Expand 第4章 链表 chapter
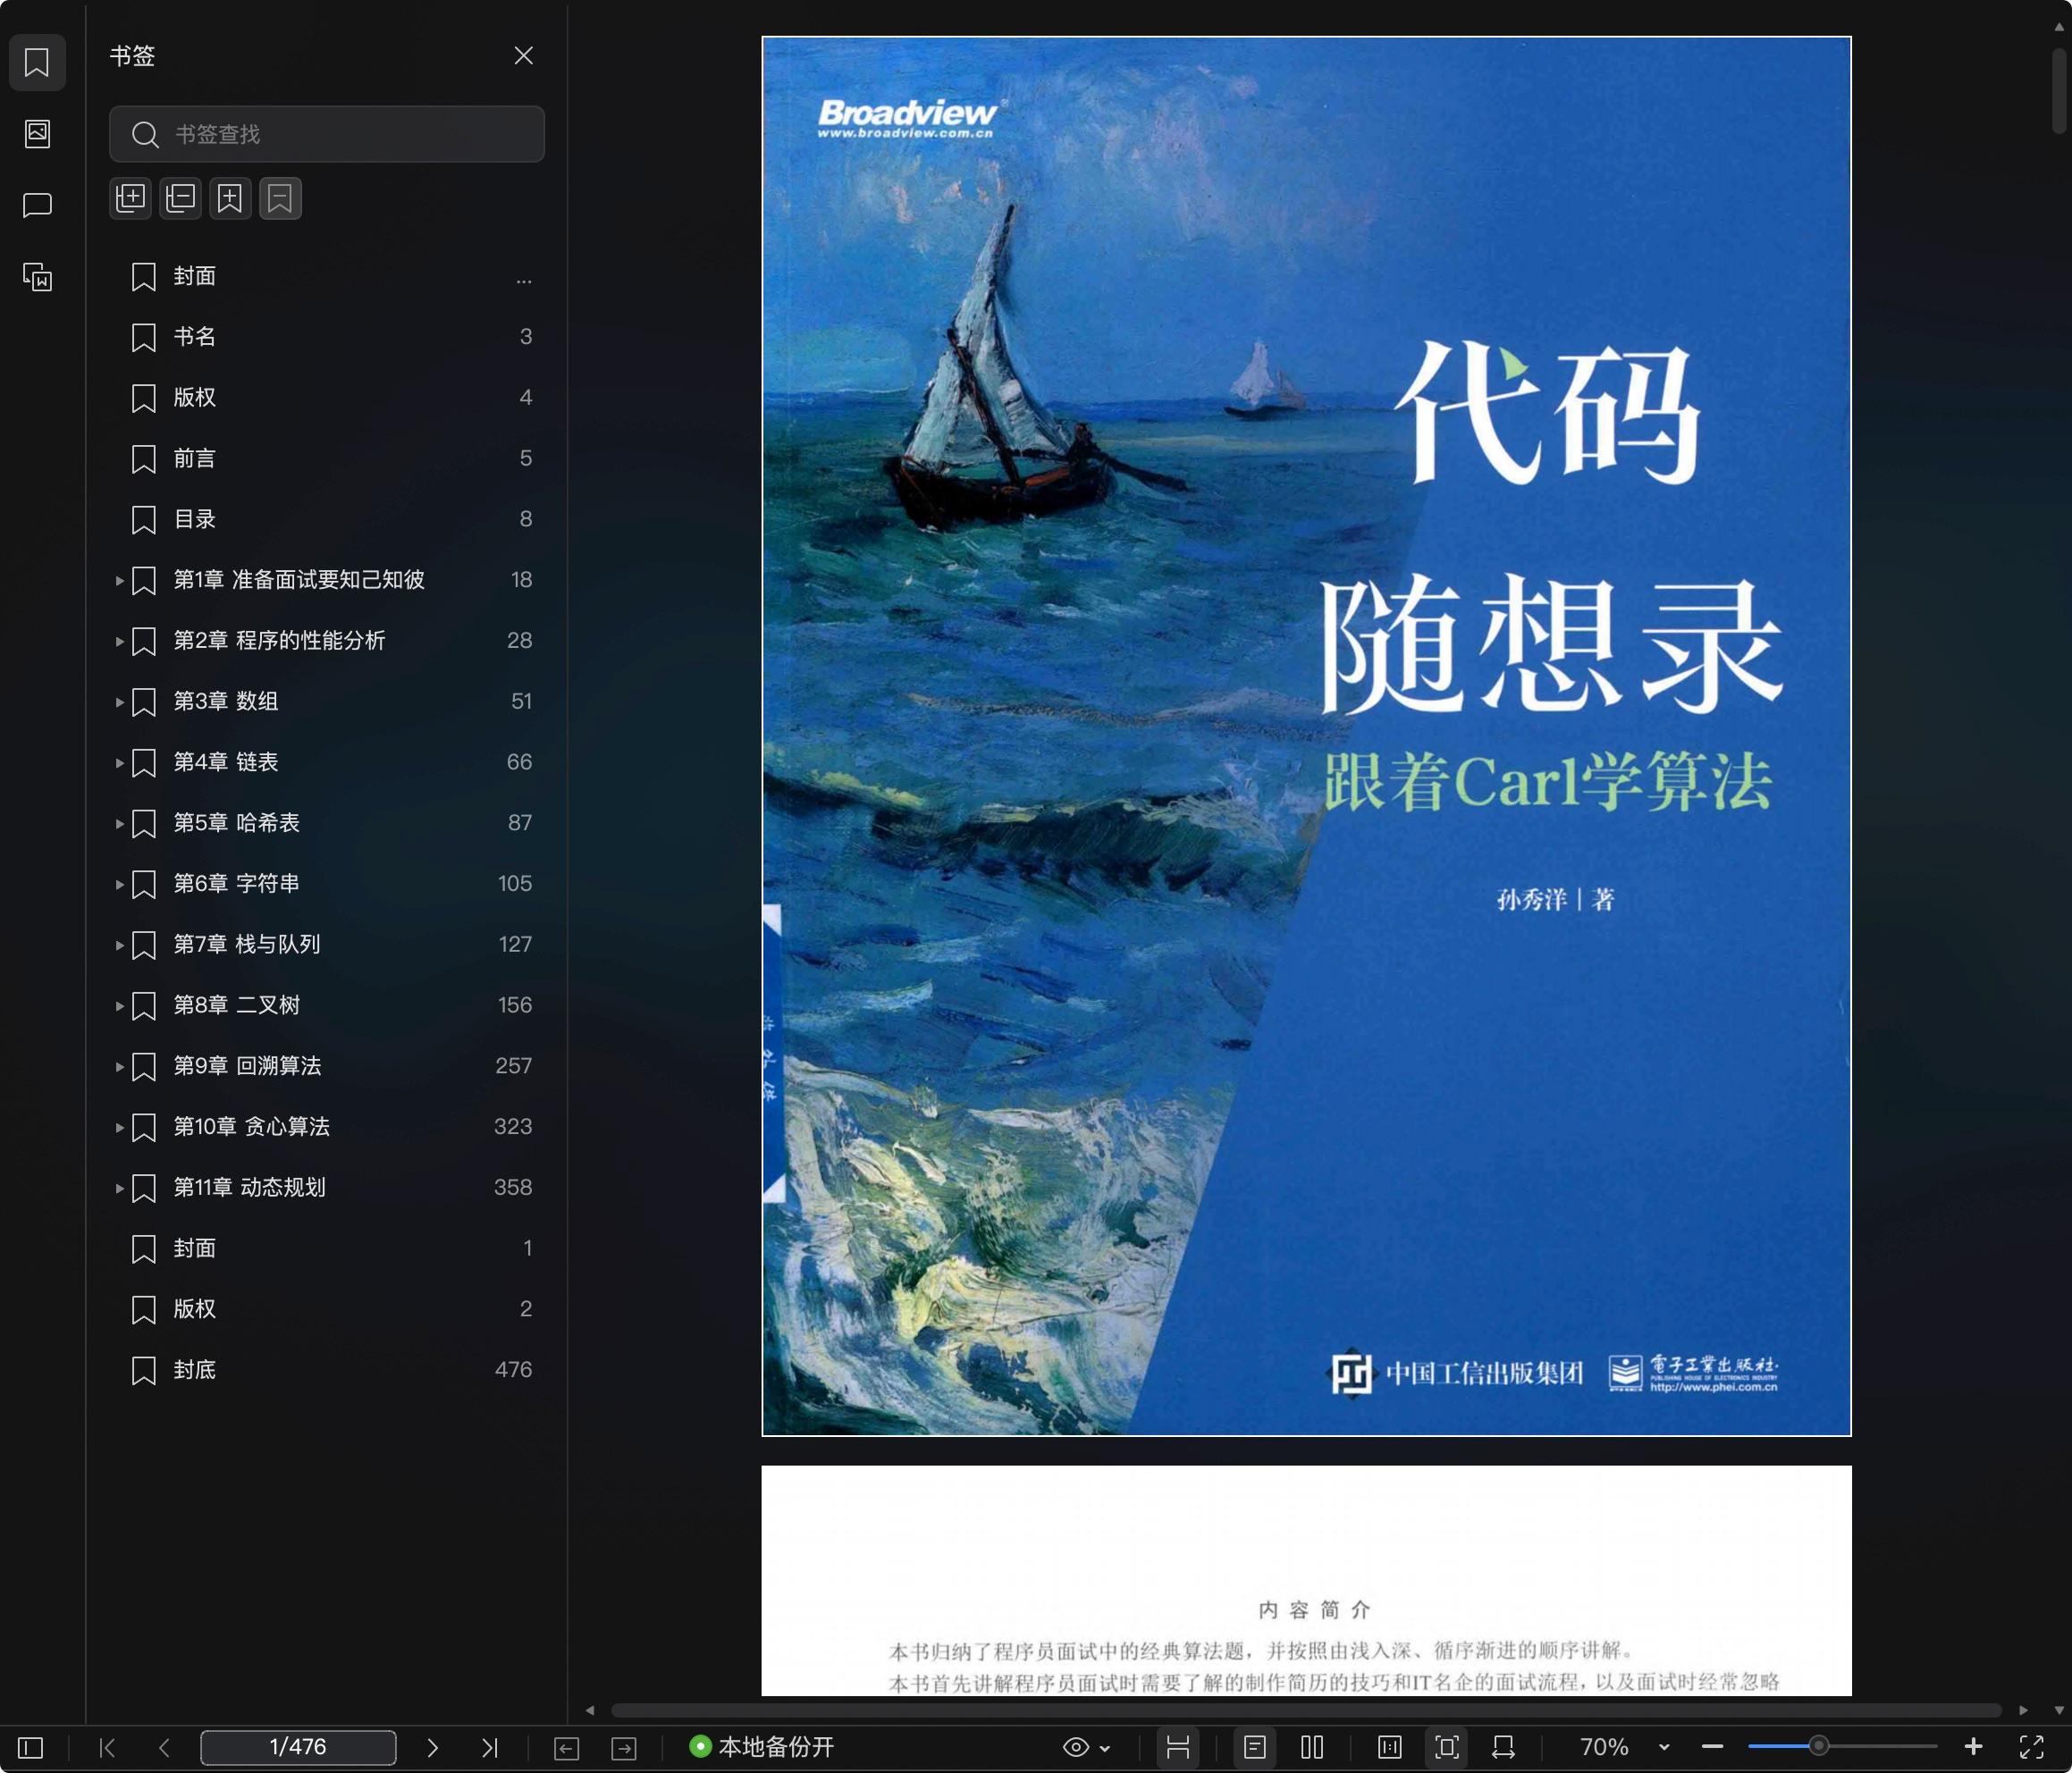Image resolution: width=2072 pixels, height=1773 pixels. click(x=119, y=762)
